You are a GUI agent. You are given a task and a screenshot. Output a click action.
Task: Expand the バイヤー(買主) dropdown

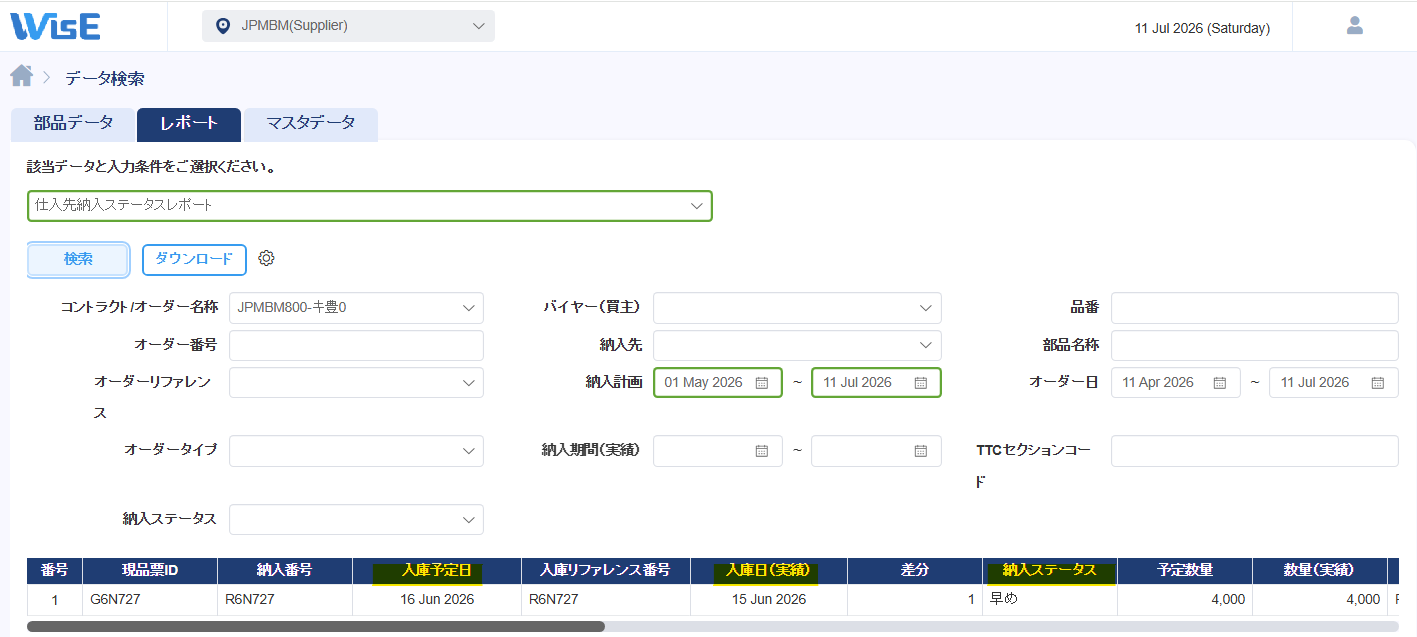point(797,308)
